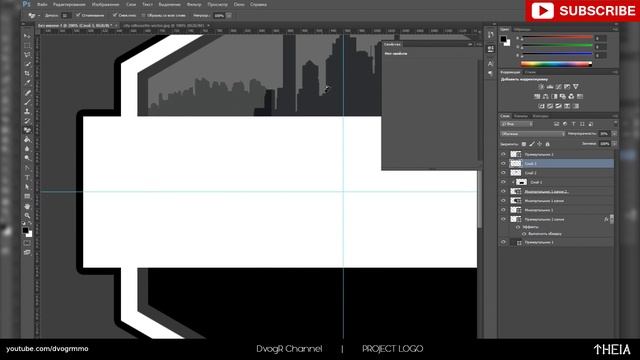Collapse fx effects on Прямоугольник 1 копия
The width and height of the screenshot is (640, 360).
(x=611, y=220)
